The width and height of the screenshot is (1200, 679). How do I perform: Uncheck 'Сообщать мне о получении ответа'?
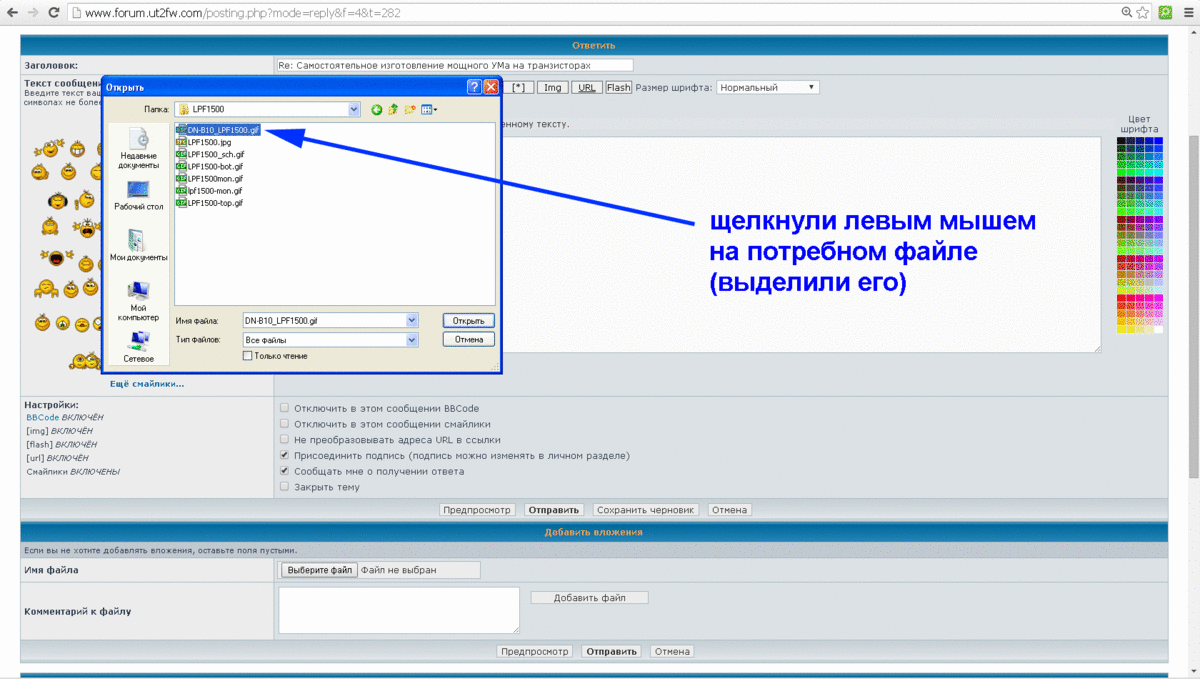285,471
